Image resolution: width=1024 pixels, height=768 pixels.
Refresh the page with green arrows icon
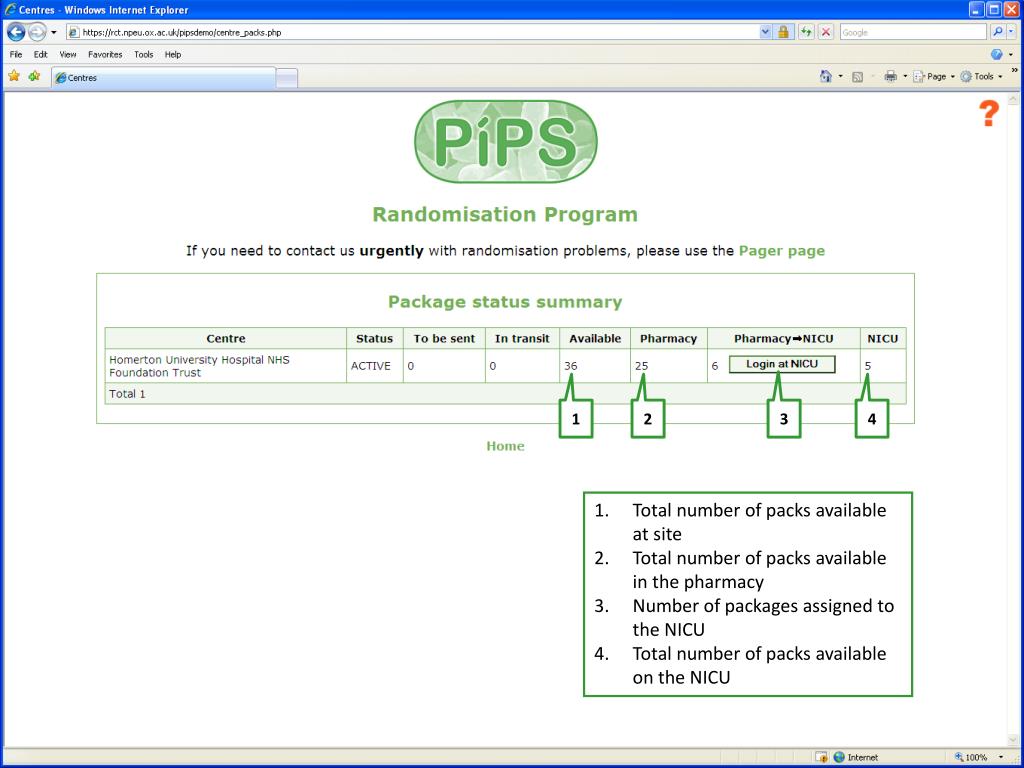(807, 32)
